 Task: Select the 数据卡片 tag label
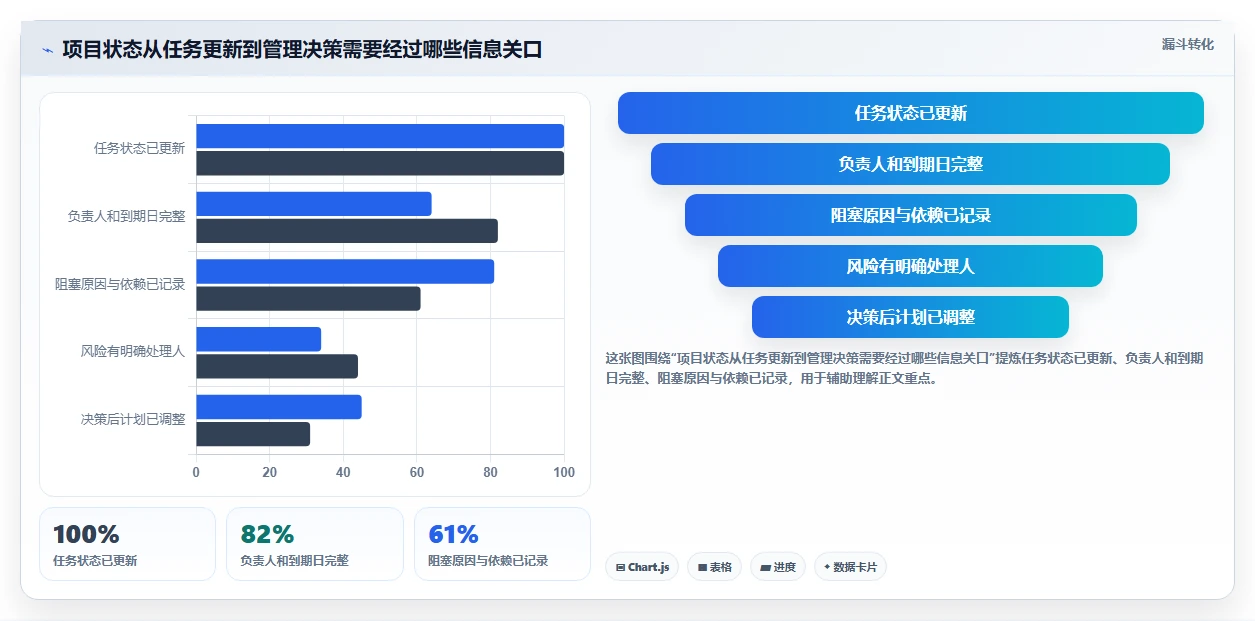pyautogui.click(x=855, y=567)
